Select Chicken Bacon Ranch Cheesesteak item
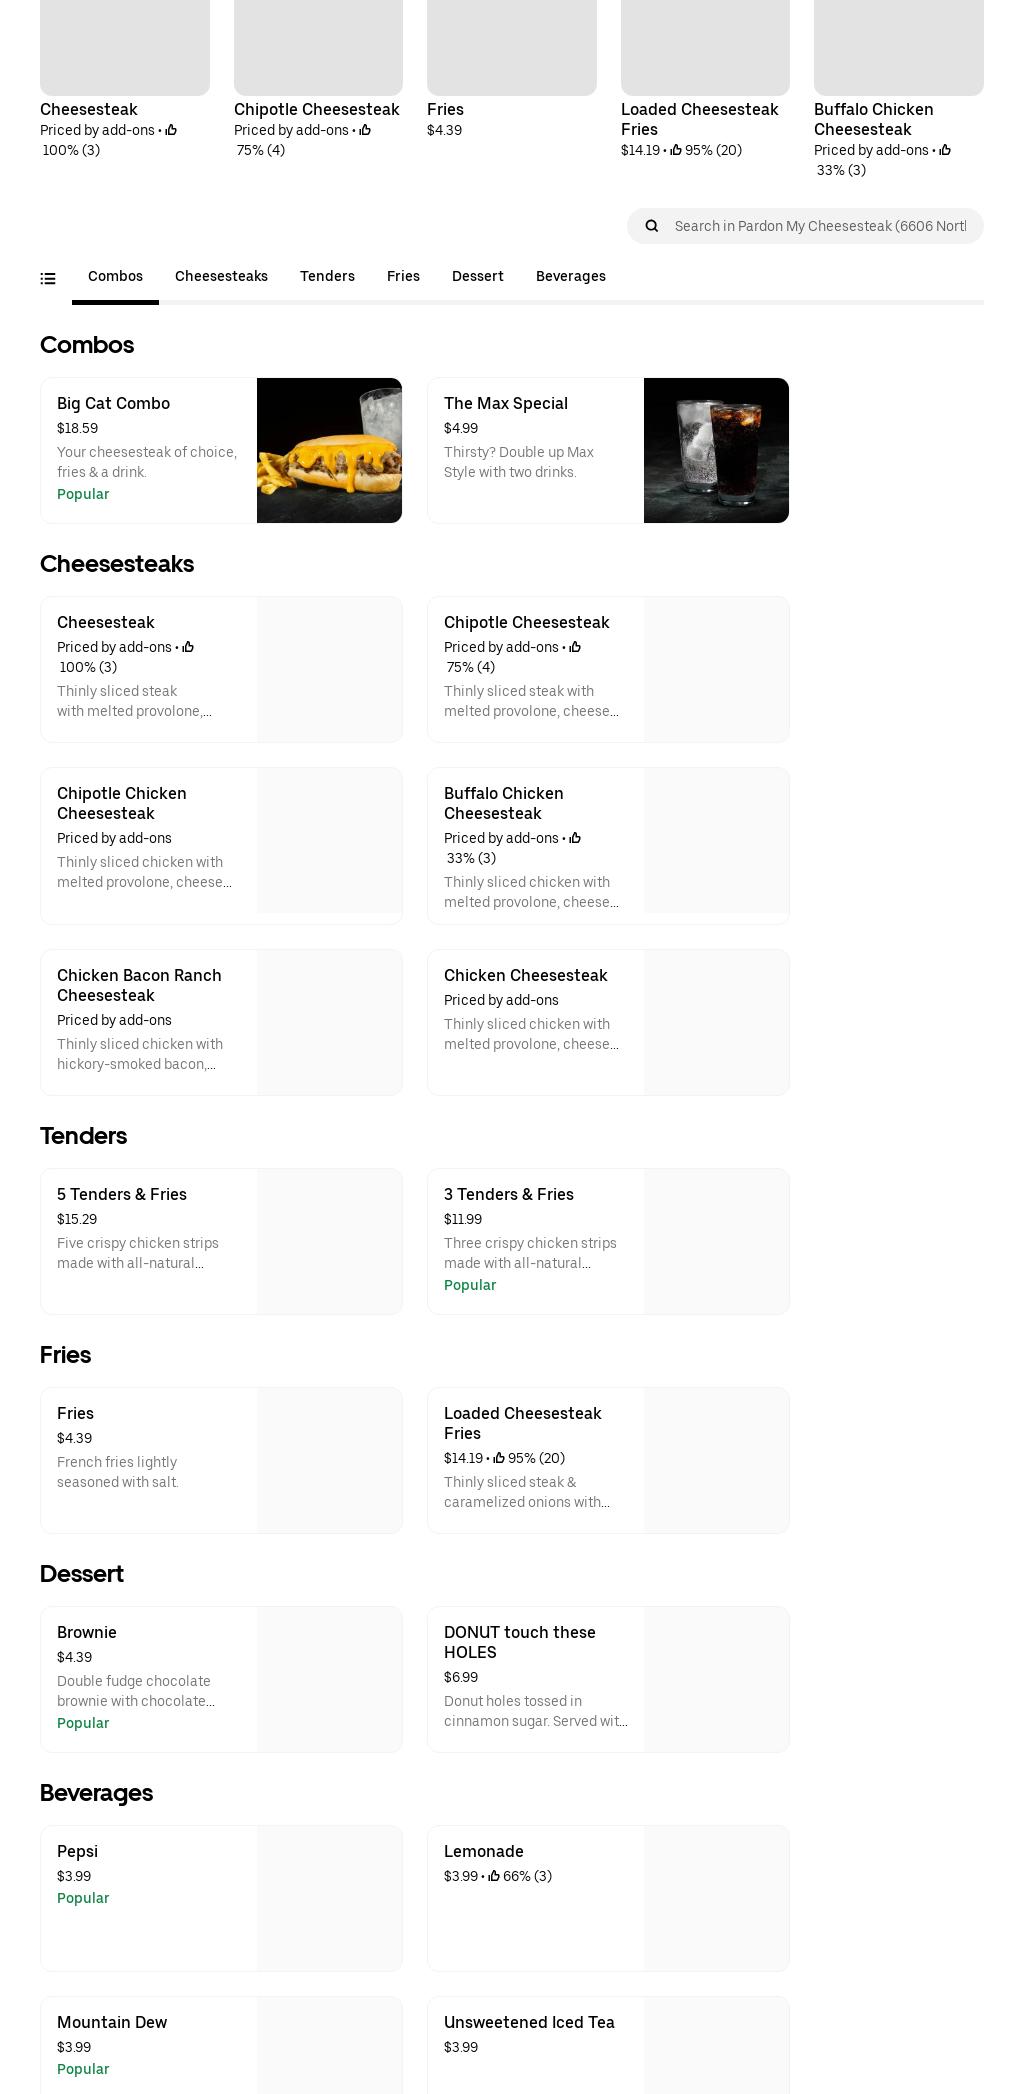This screenshot has height=2094, width=1024. pyautogui.click(x=221, y=1022)
